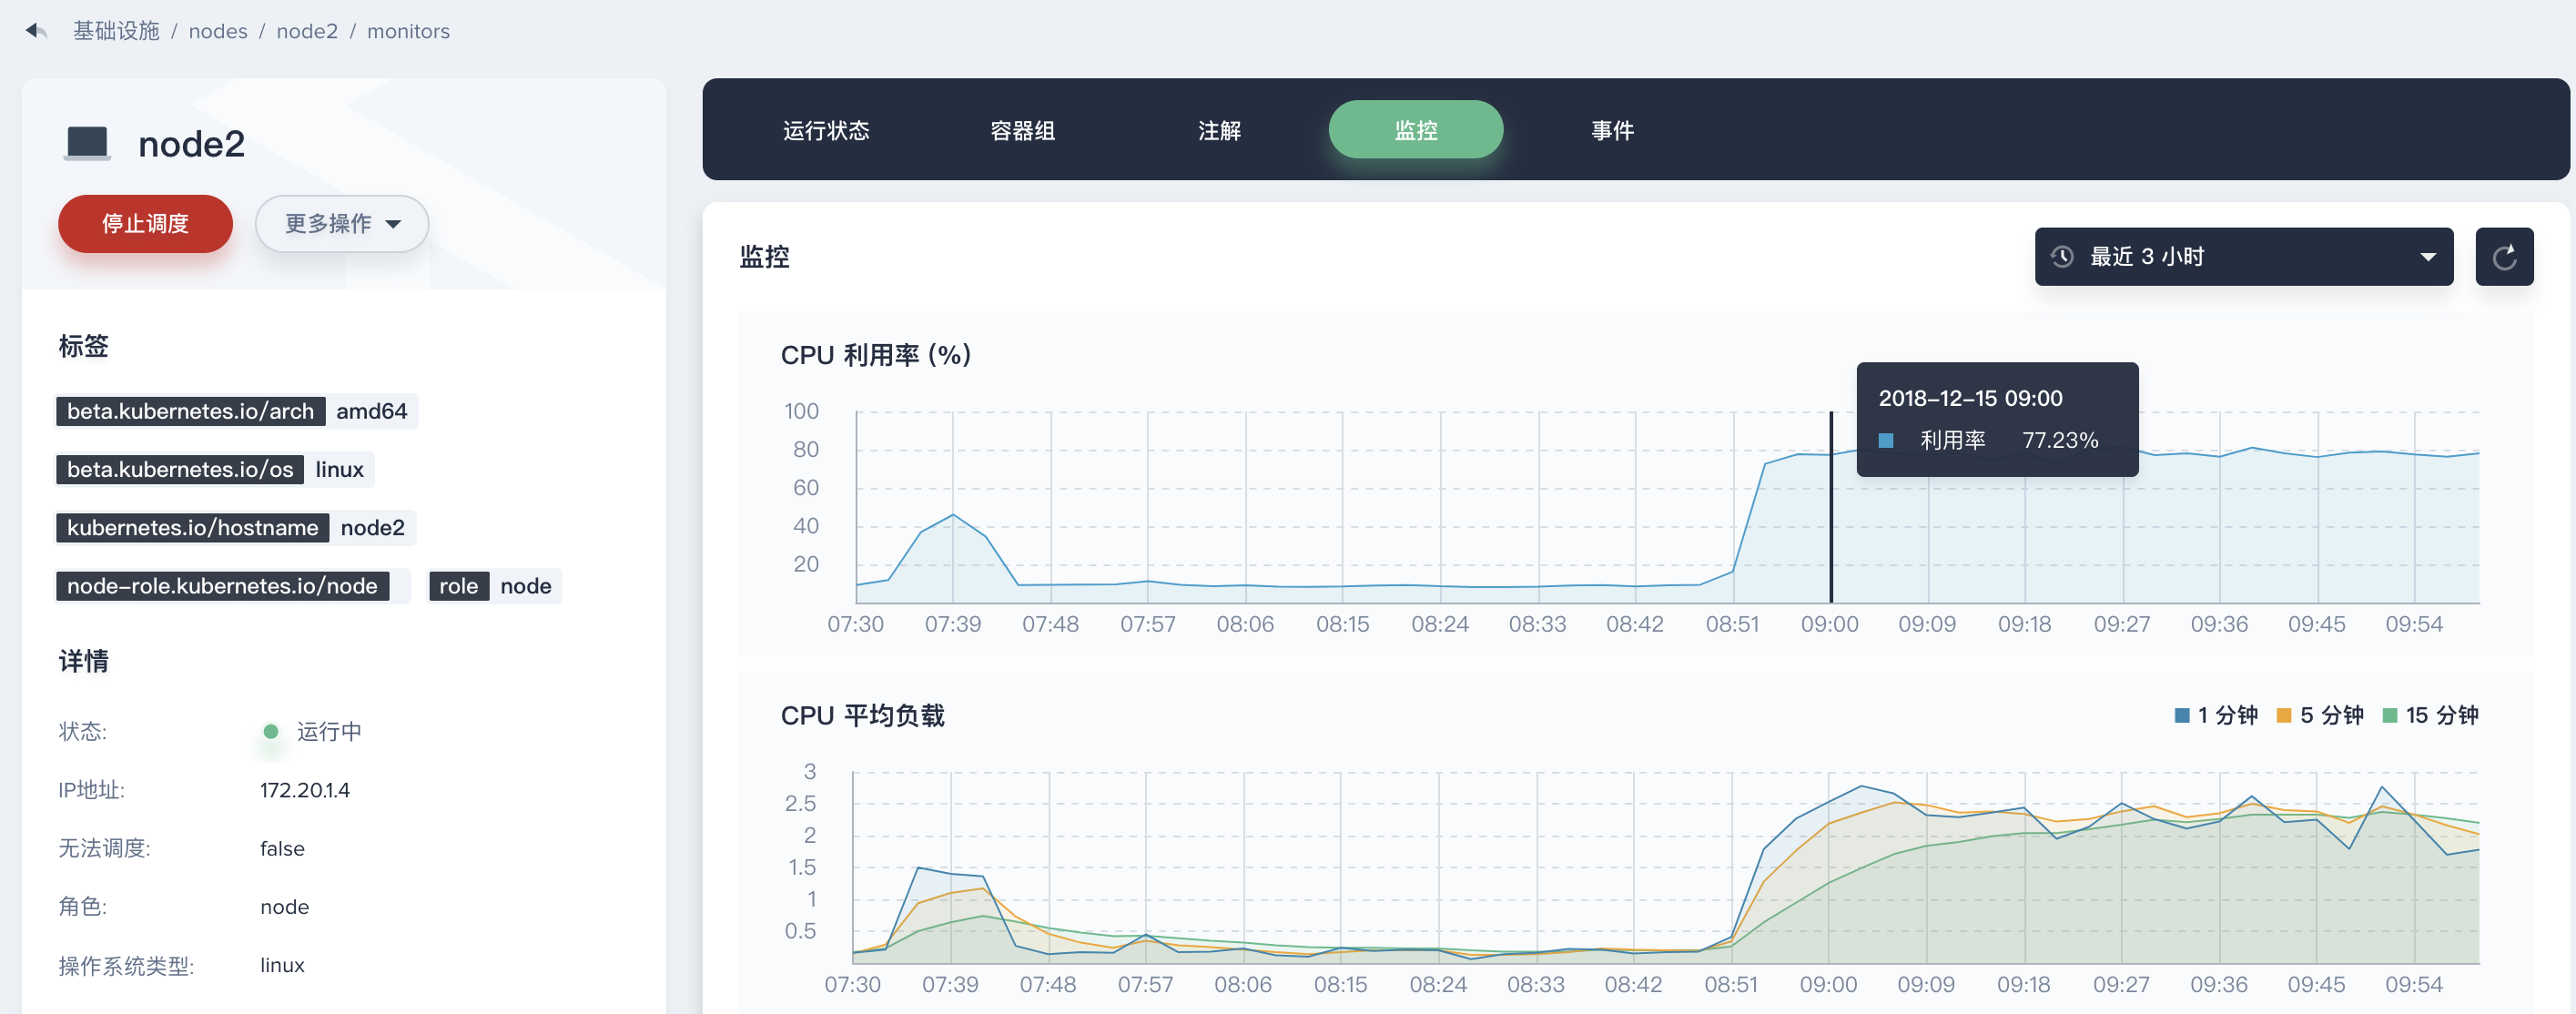The height and width of the screenshot is (1014, 2576).
Task: Click the 角色 value node
Action: pyautogui.click(x=284, y=907)
